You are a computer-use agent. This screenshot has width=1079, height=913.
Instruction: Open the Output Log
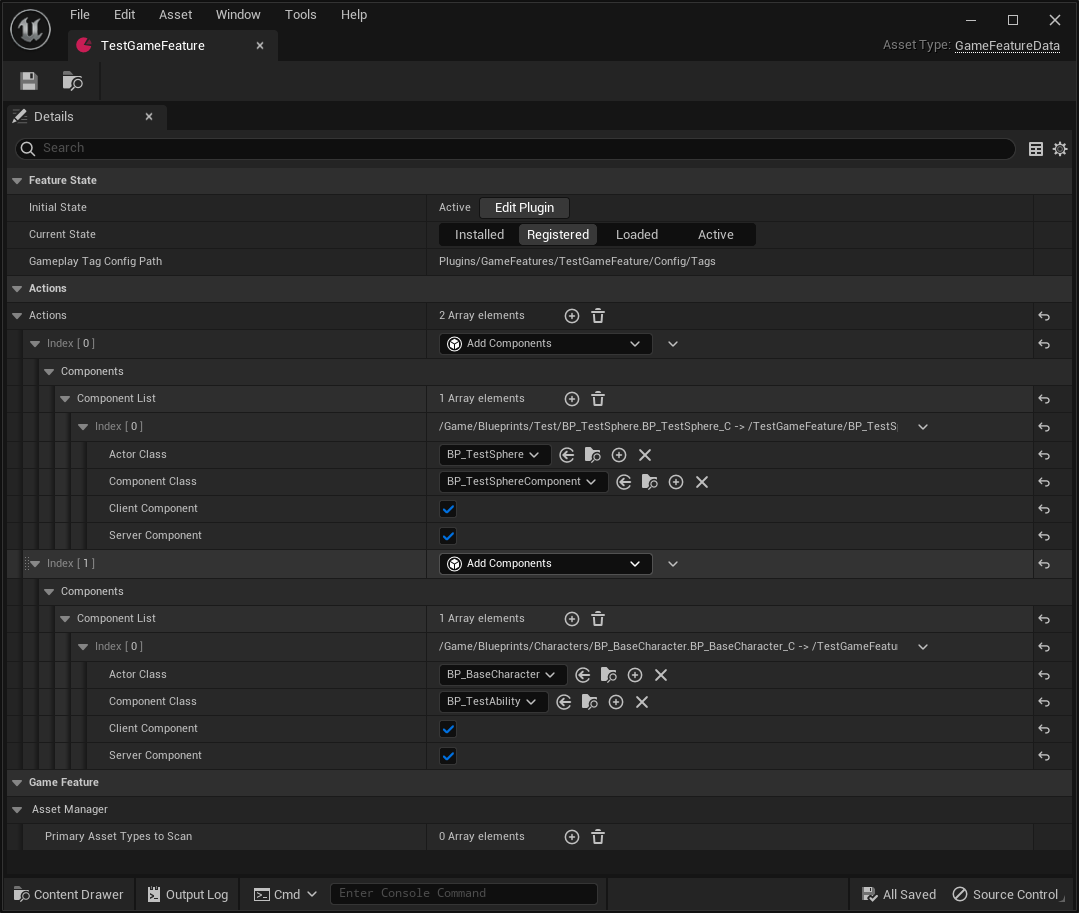pos(188,894)
